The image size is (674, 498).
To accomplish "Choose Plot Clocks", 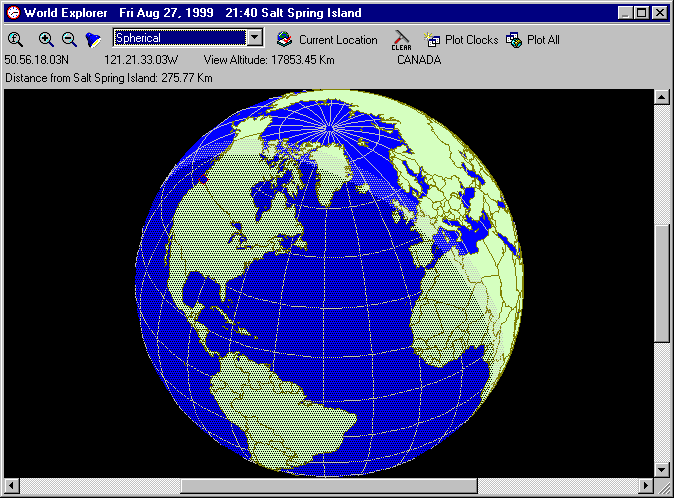I will [x=472, y=40].
